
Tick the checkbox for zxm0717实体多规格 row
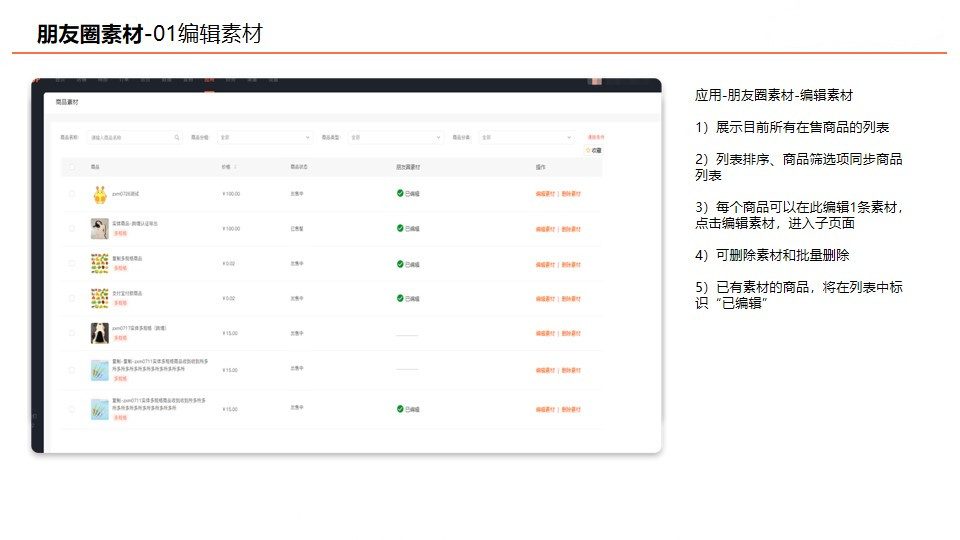72,334
